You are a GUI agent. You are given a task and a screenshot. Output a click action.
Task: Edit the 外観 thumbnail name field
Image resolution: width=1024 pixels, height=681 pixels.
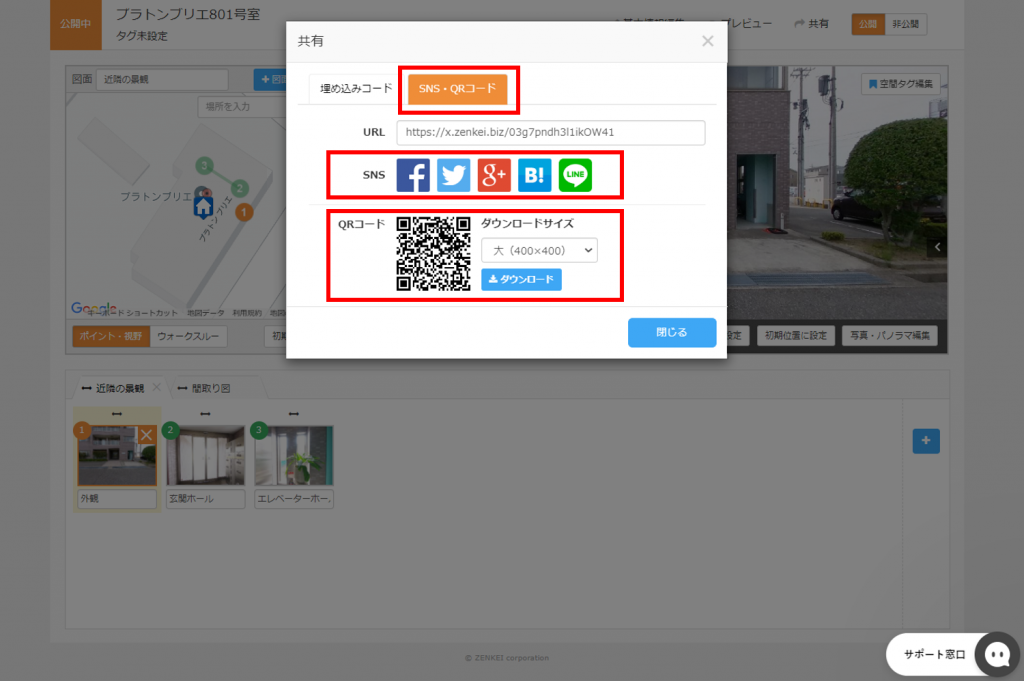coord(117,499)
